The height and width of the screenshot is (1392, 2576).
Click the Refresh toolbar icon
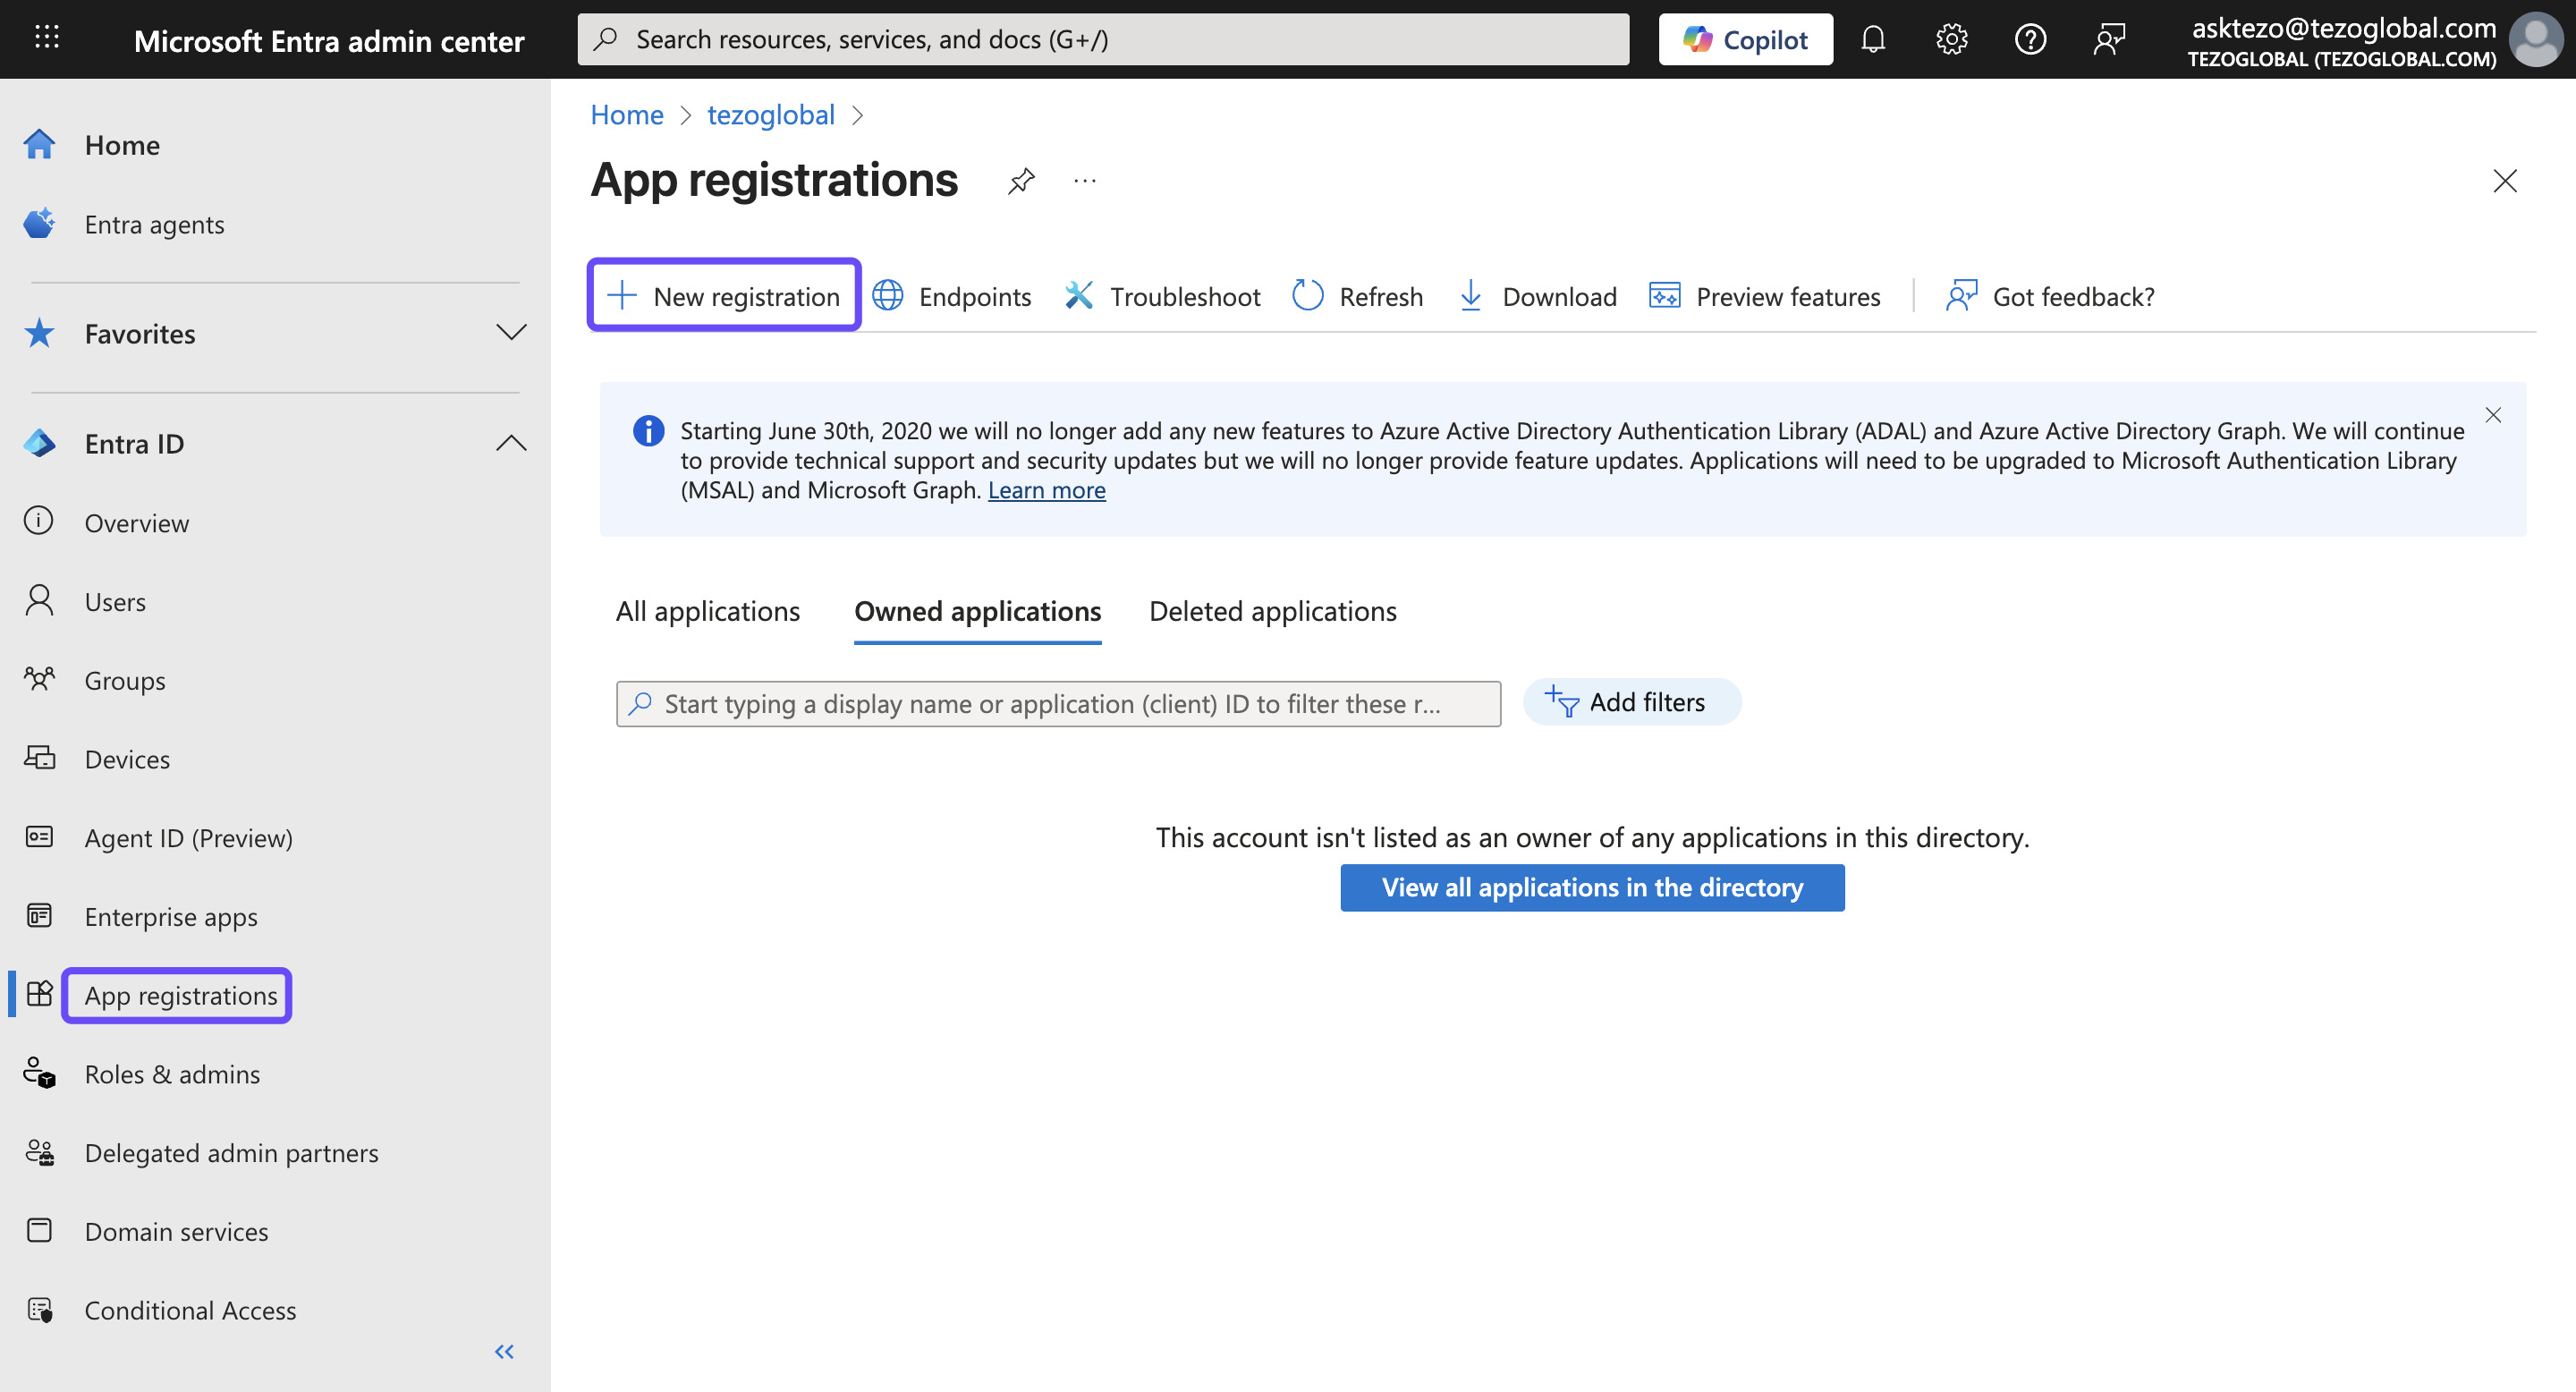click(1307, 296)
